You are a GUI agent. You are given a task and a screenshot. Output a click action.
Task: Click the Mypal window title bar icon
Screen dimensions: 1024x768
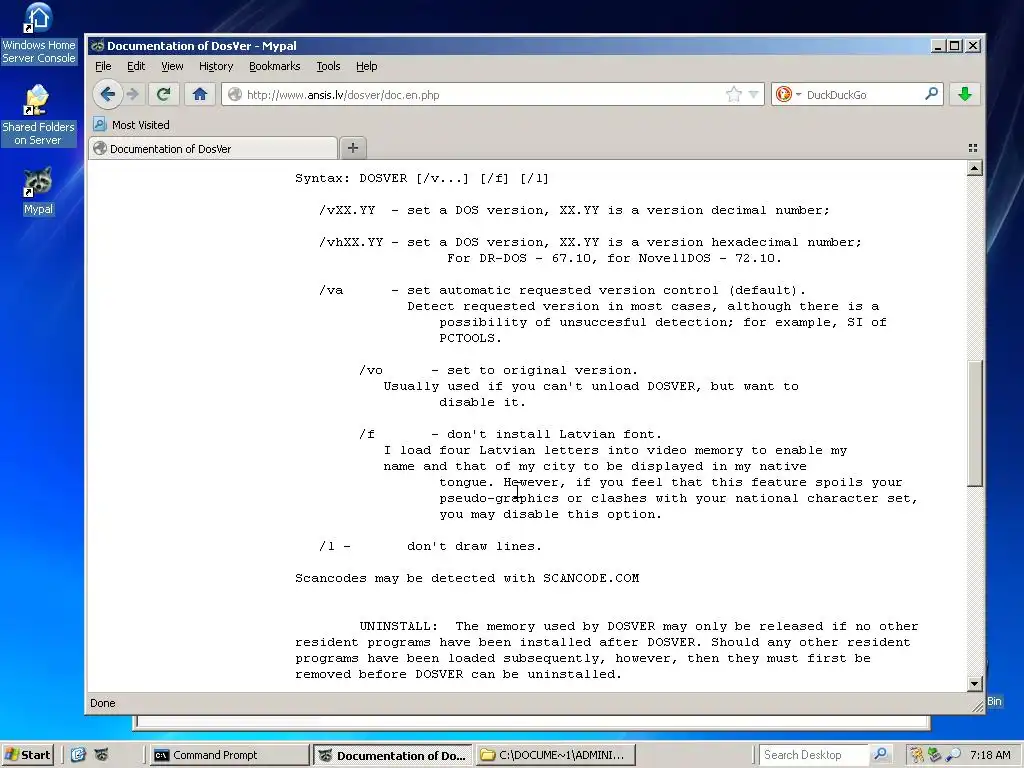pyautogui.click(x=98, y=46)
